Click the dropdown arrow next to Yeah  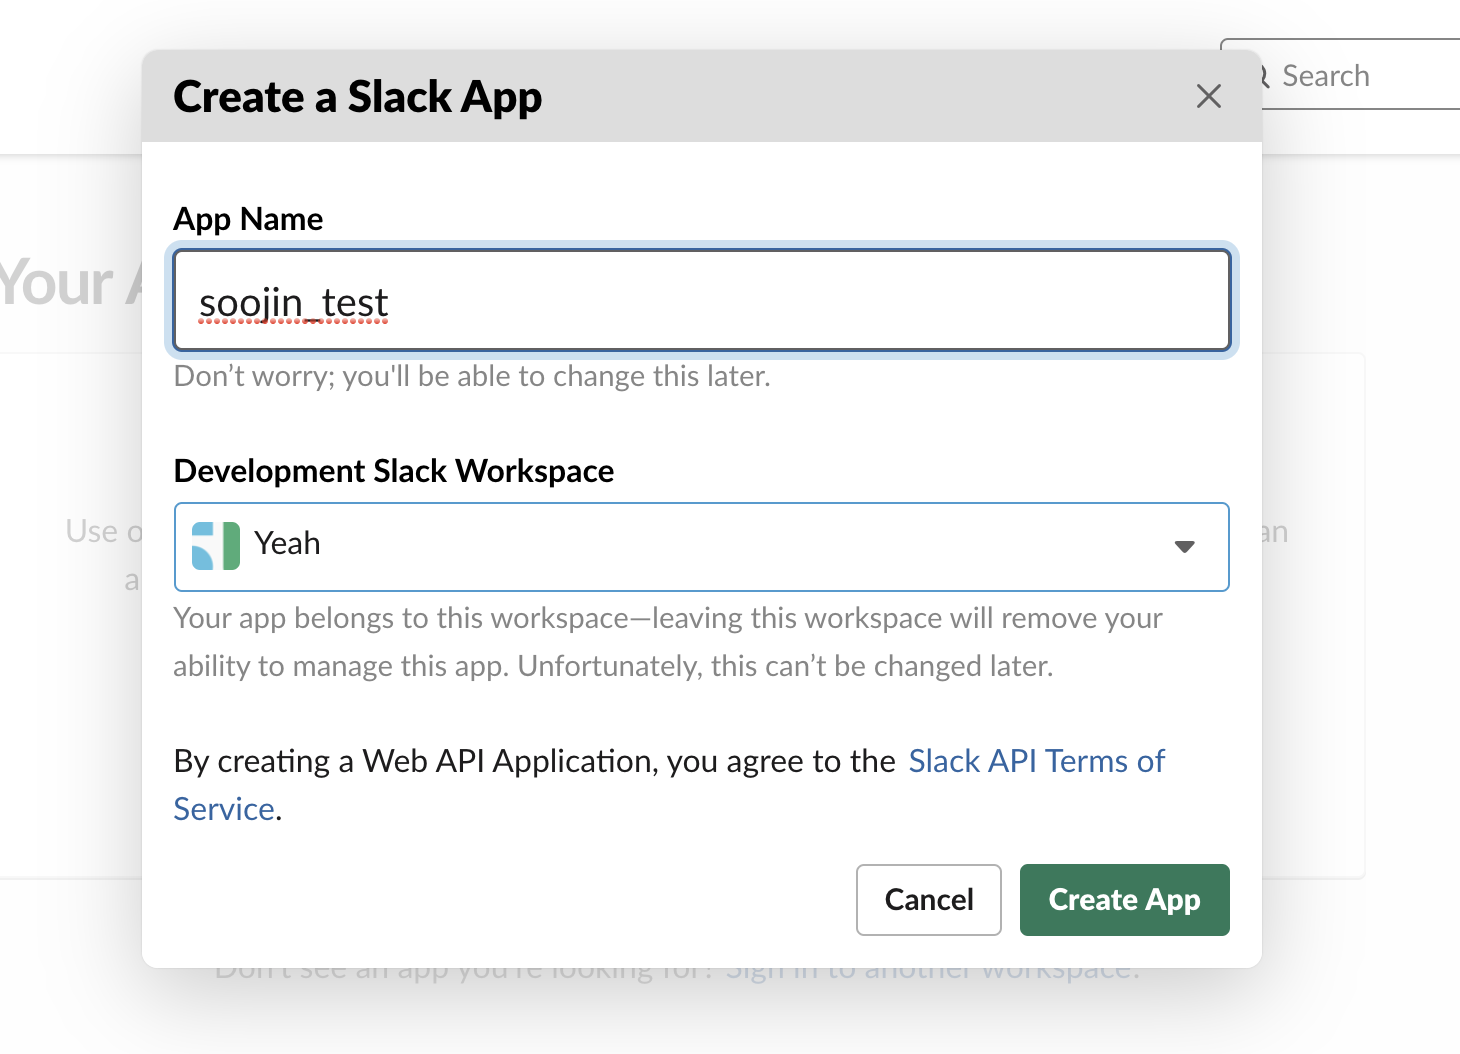1185,547
